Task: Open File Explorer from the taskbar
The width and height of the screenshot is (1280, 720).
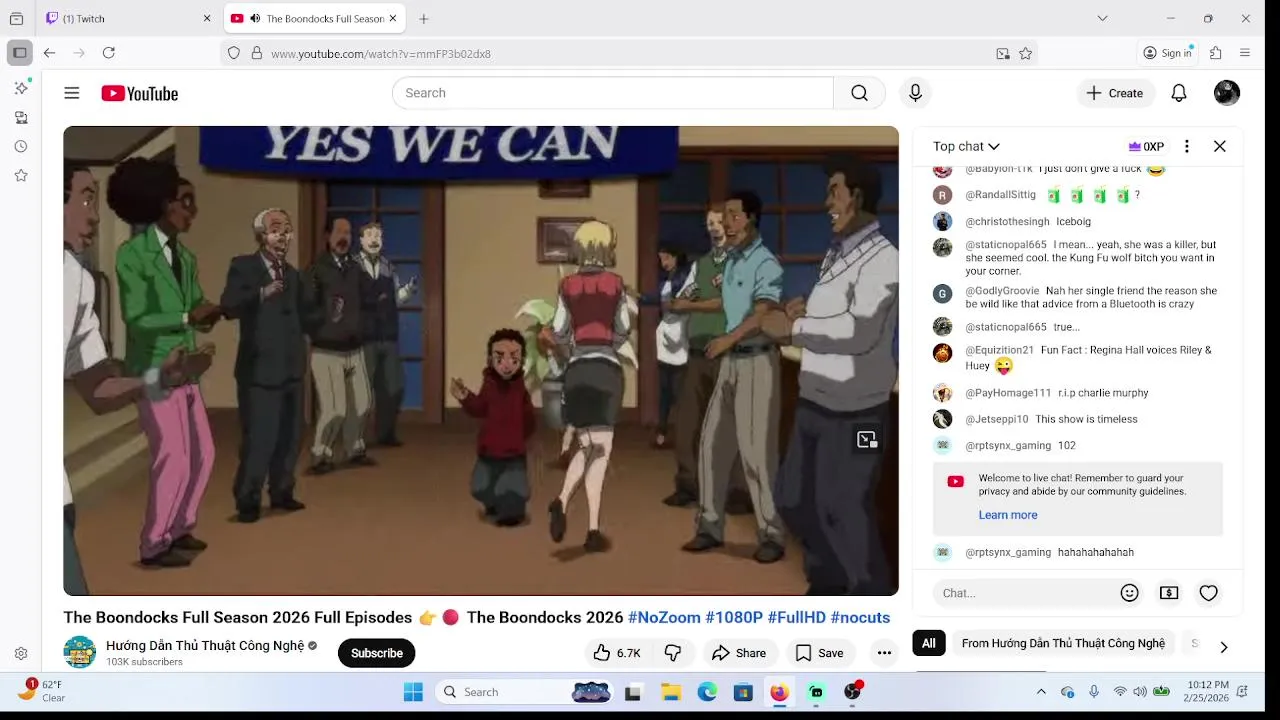Action: (x=671, y=692)
